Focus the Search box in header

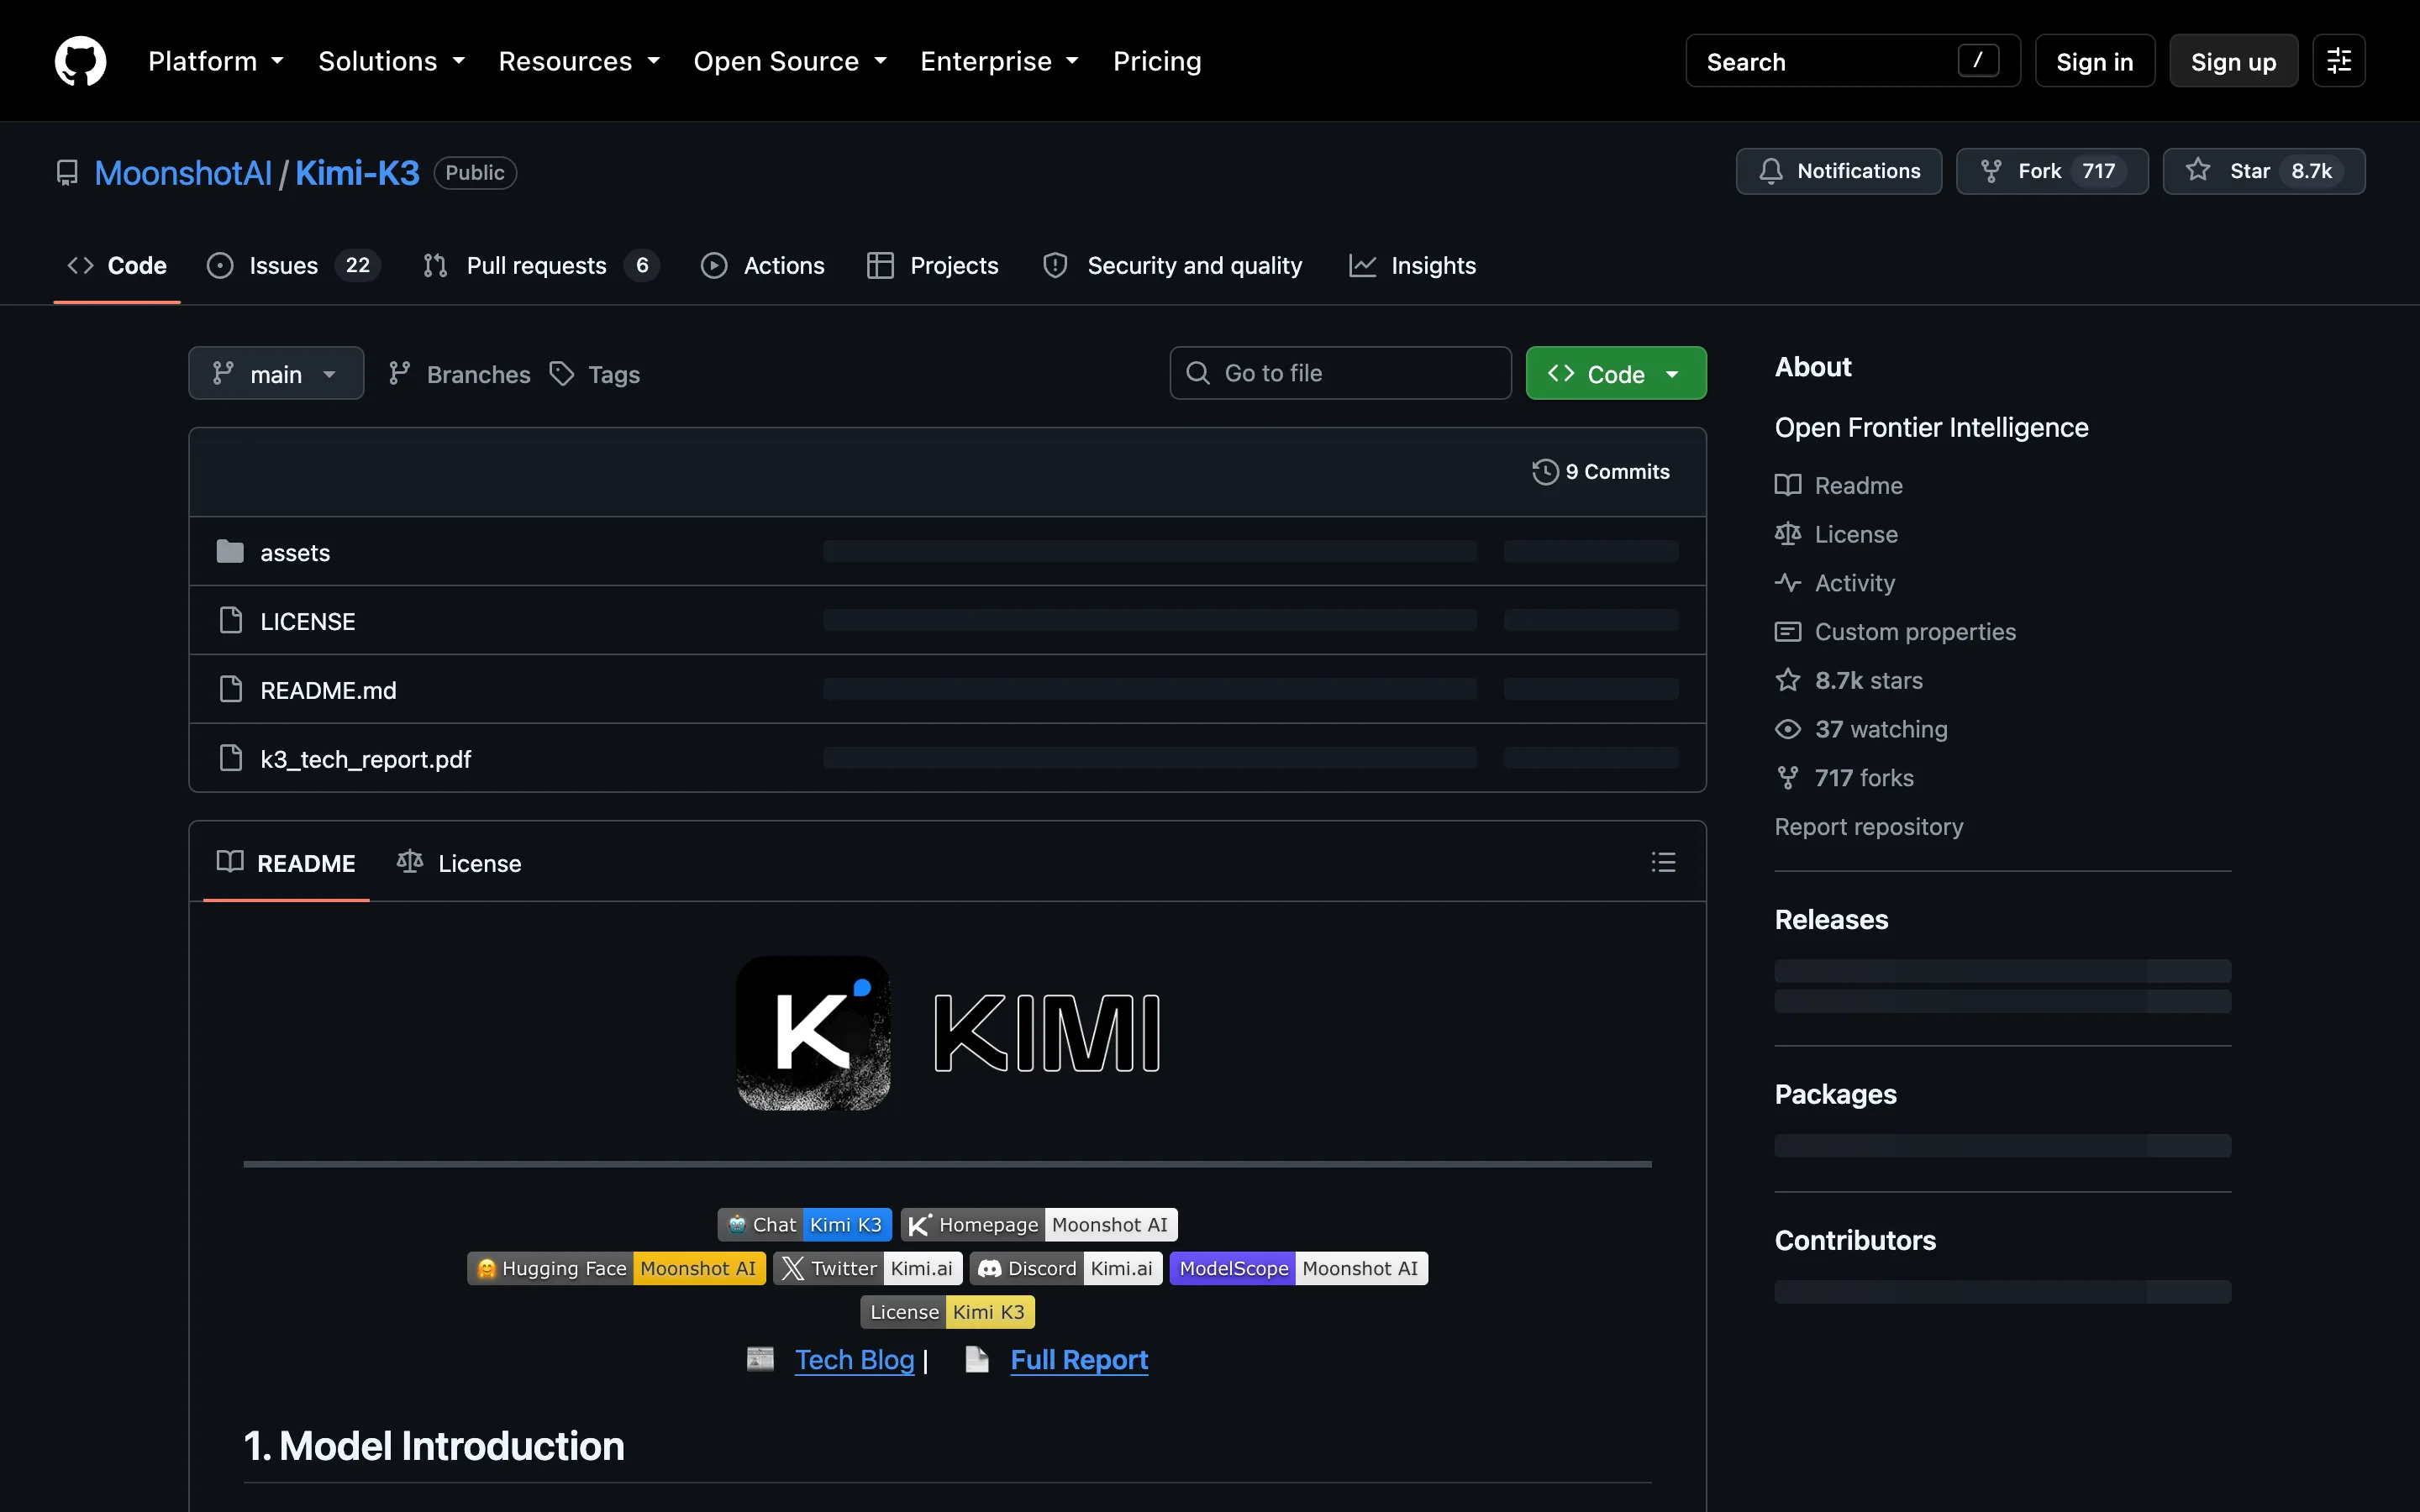(x=1853, y=61)
